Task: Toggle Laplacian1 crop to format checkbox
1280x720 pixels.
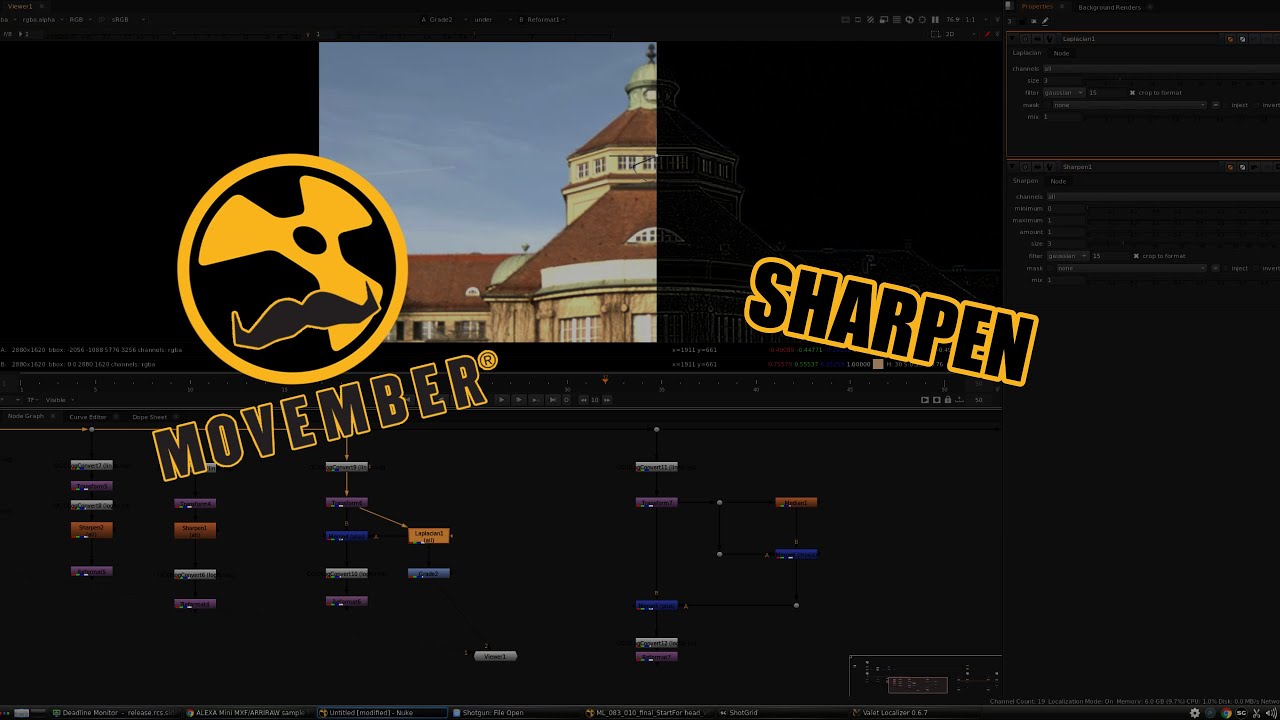Action: (1133, 92)
